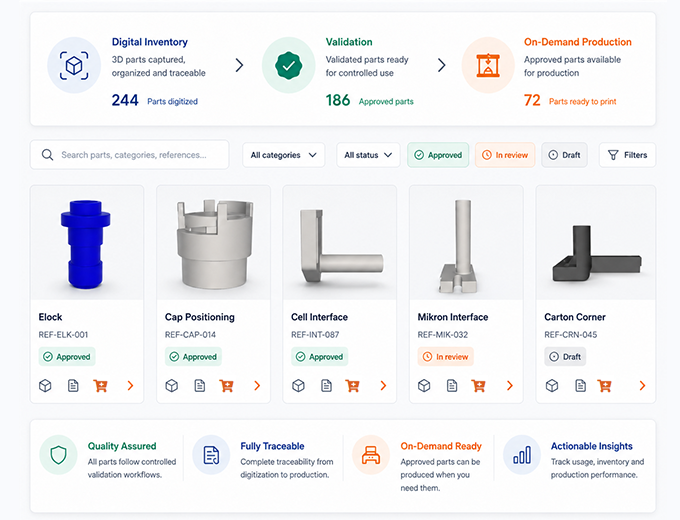Click the 'Carton Corner' part title
Viewport: 680px width, 520px height.
click(x=575, y=317)
